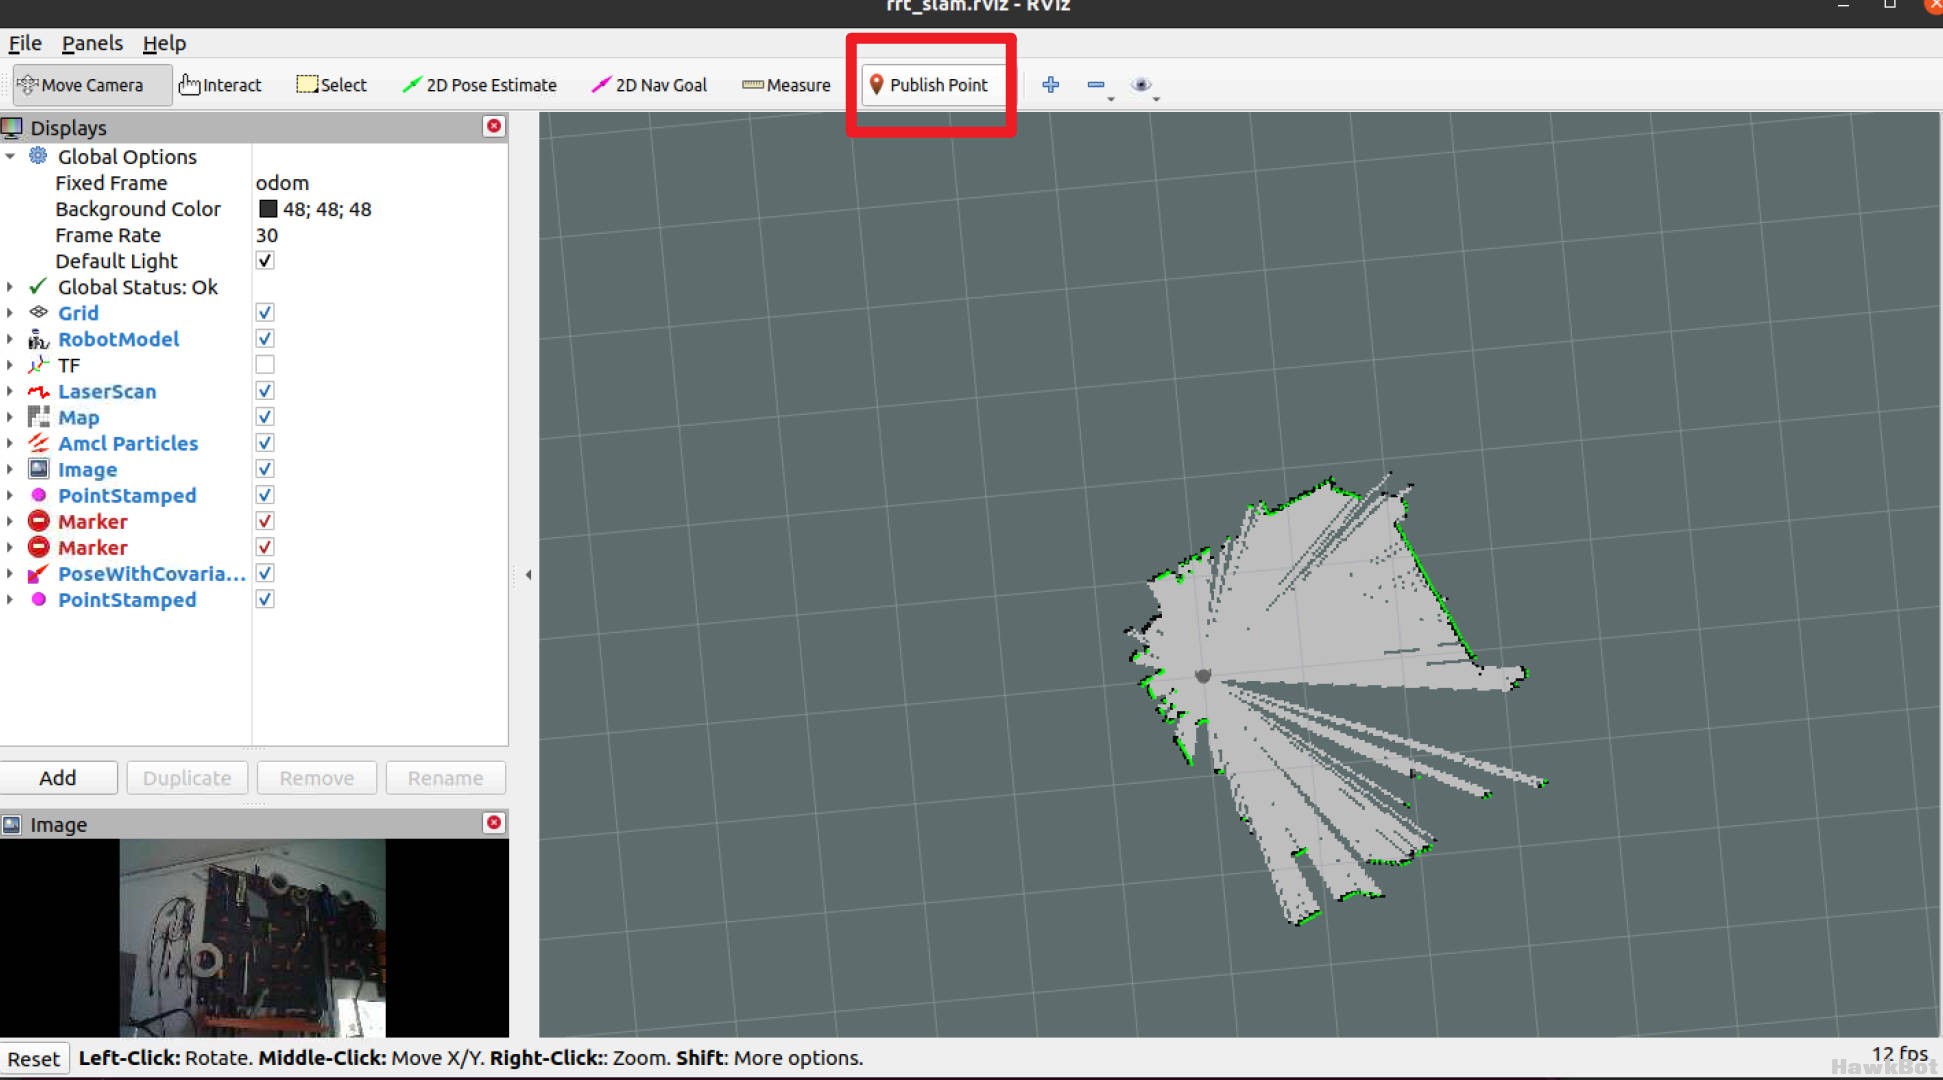Toggle the LaserScan checkbox
This screenshot has height=1080, width=1943.
point(265,391)
